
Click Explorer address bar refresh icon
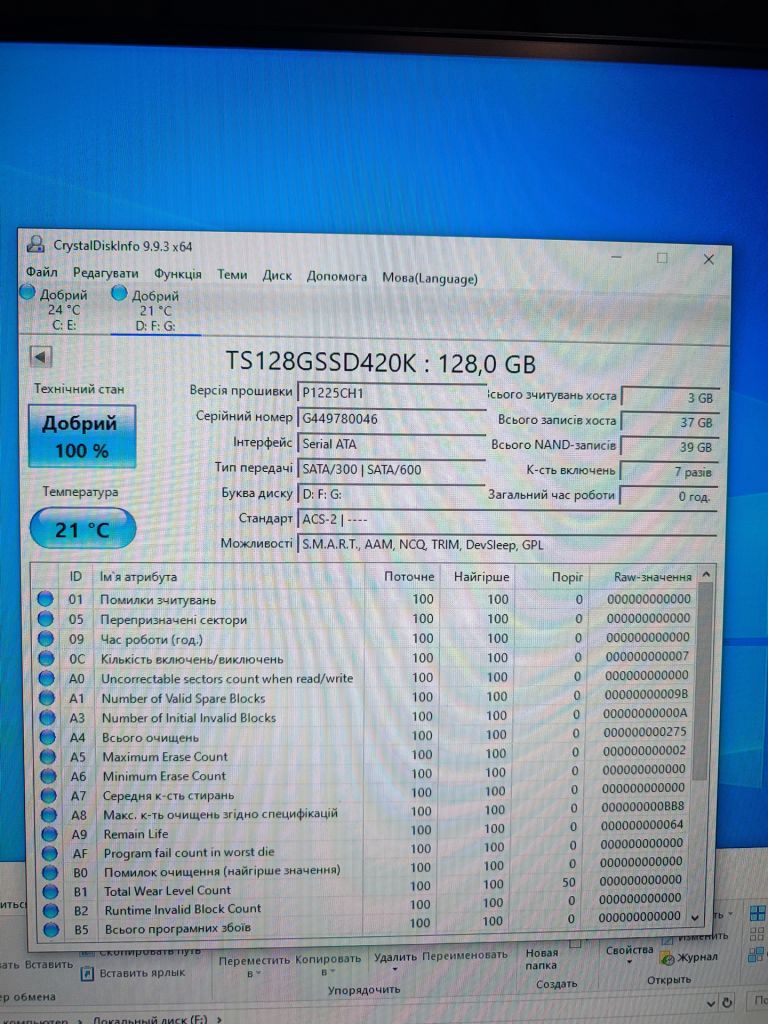coord(728,1002)
